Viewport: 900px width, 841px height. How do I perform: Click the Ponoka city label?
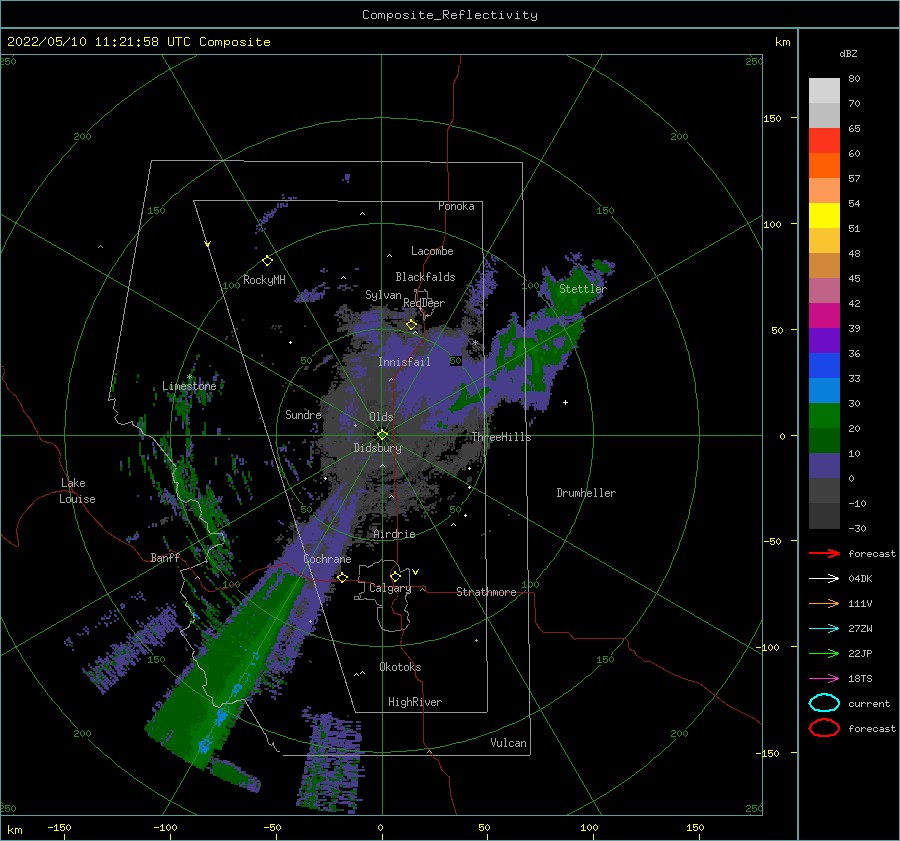tap(456, 206)
